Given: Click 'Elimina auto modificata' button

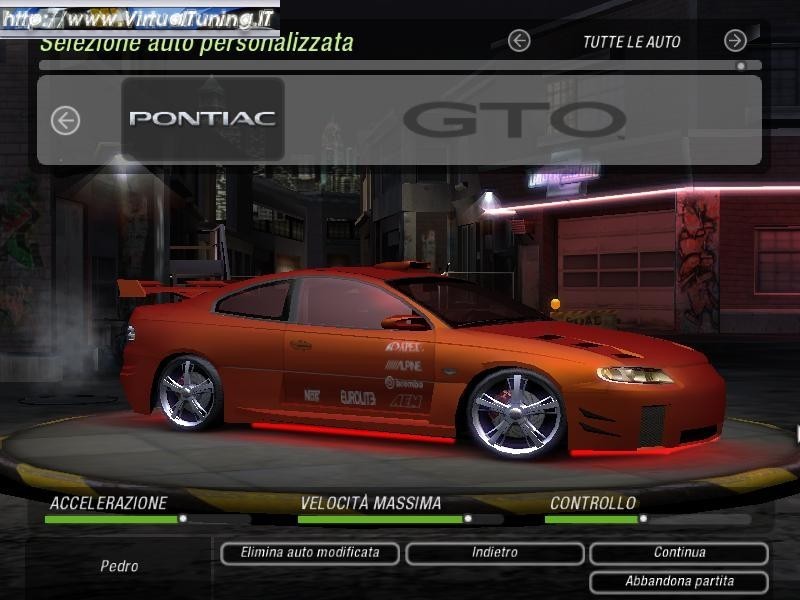Looking at the screenshot, I should pyautogui.click(x=310, y=553).
